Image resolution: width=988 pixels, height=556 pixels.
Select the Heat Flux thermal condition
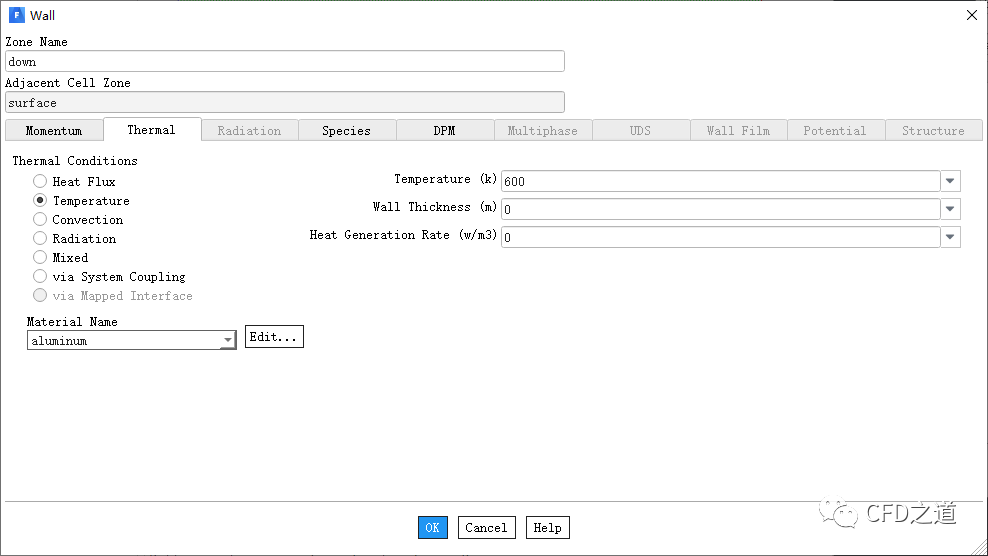pyautogui.click(x=40, y=182)
